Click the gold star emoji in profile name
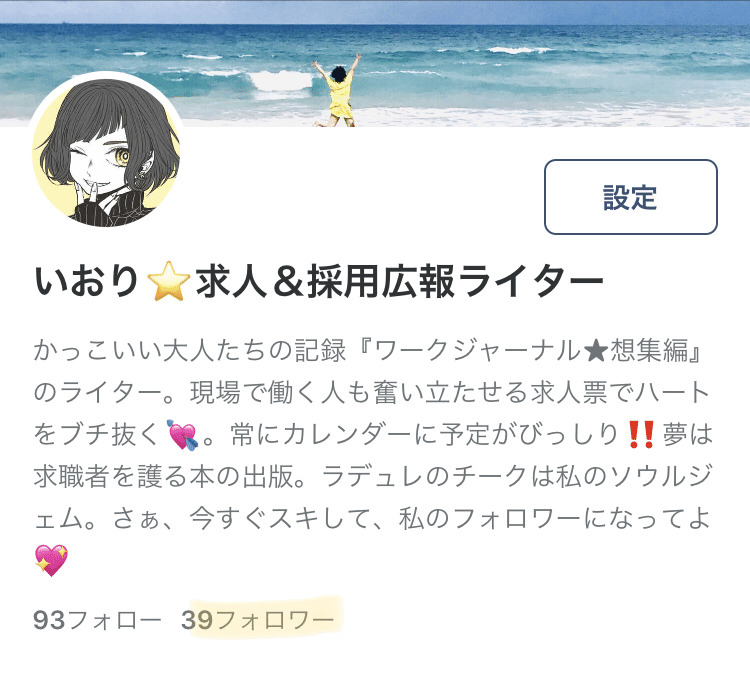Viewport: 750px width, 674px height. coord(168,281)
